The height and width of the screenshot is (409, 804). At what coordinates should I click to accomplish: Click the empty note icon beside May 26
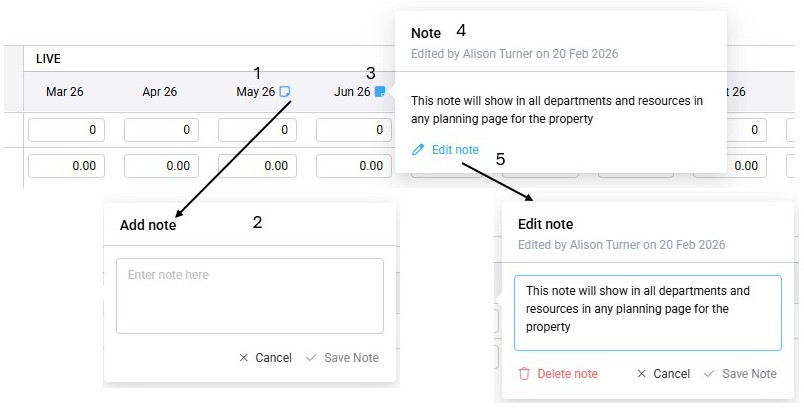click(285, 92)
